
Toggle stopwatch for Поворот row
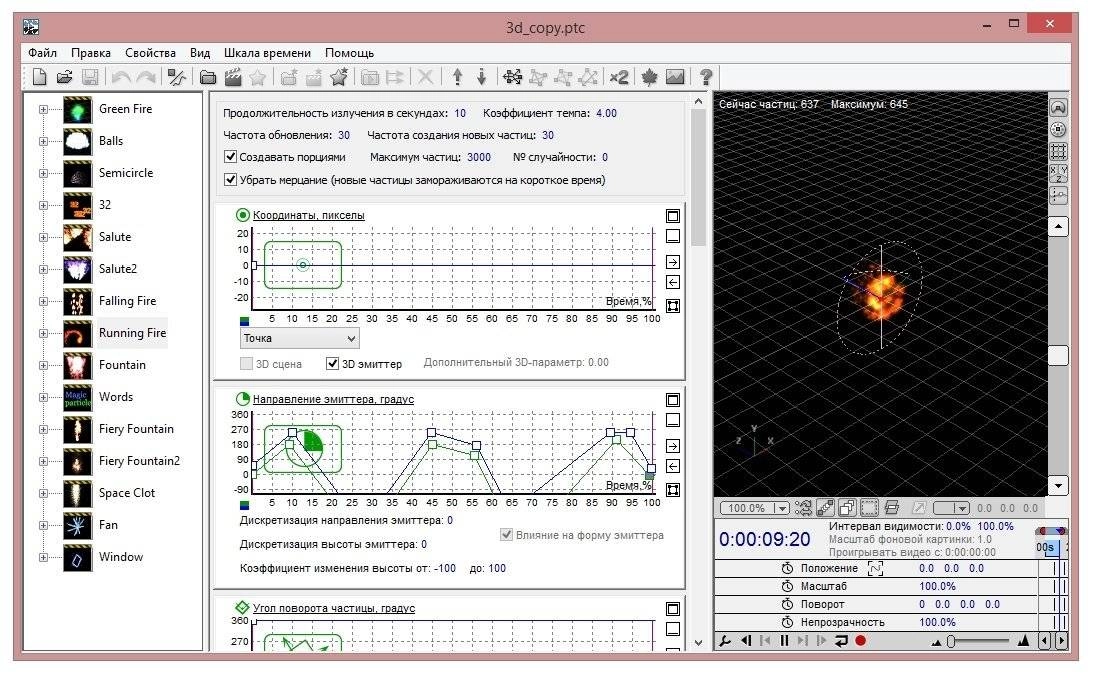pos(787,605)
